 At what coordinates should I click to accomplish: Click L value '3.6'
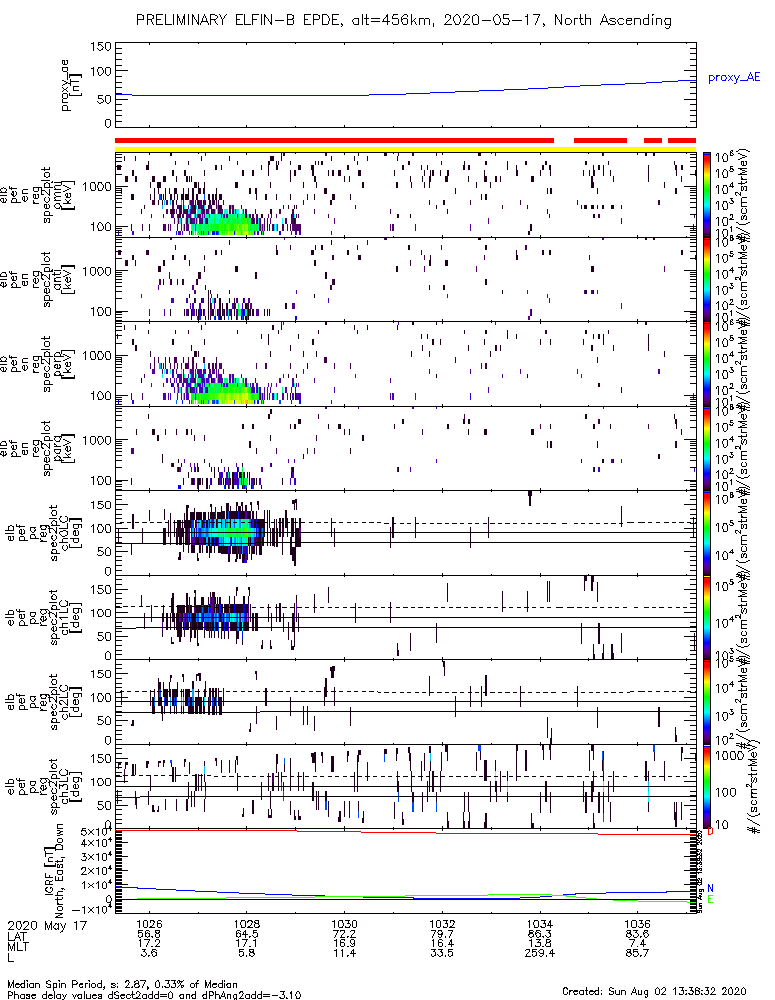click(149, 953)
